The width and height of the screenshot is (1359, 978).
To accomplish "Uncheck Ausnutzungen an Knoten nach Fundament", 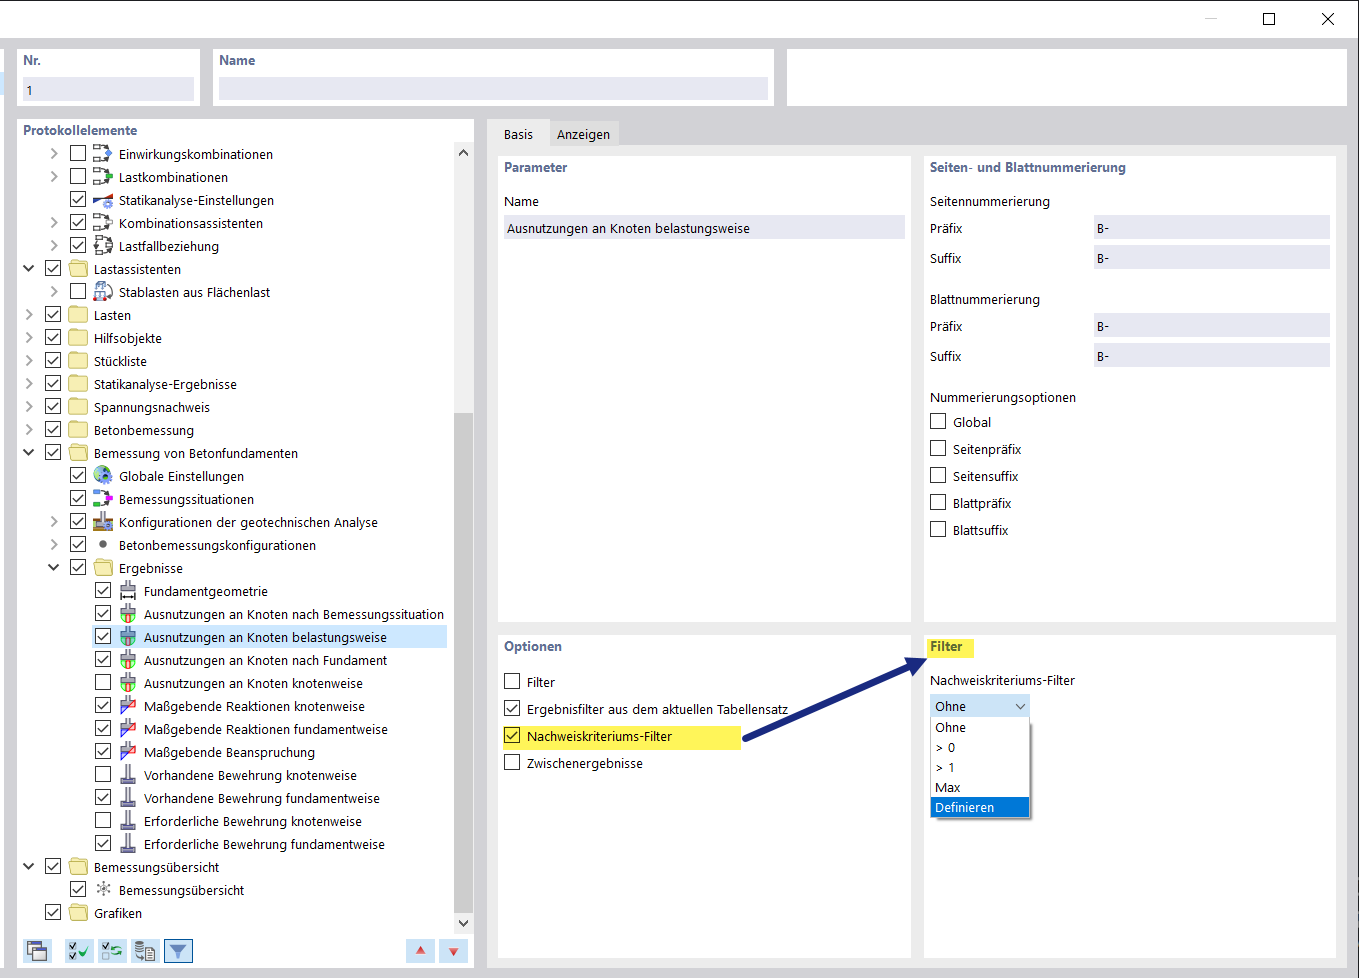I will pos(103,660).
